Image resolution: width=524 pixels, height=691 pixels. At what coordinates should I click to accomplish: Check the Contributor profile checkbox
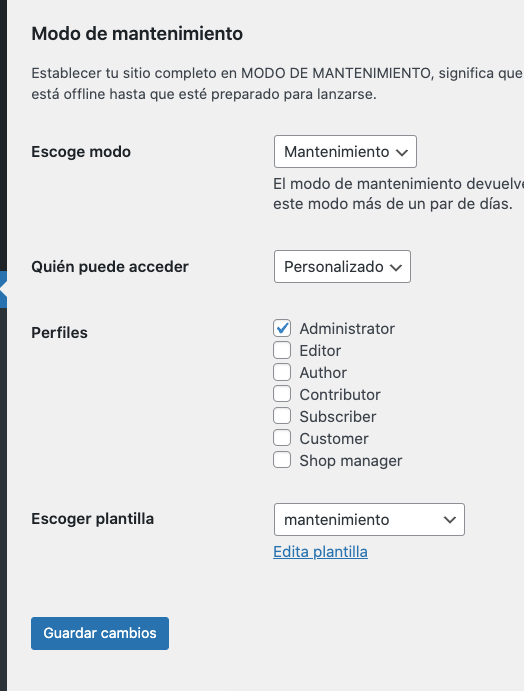(282, 394)
